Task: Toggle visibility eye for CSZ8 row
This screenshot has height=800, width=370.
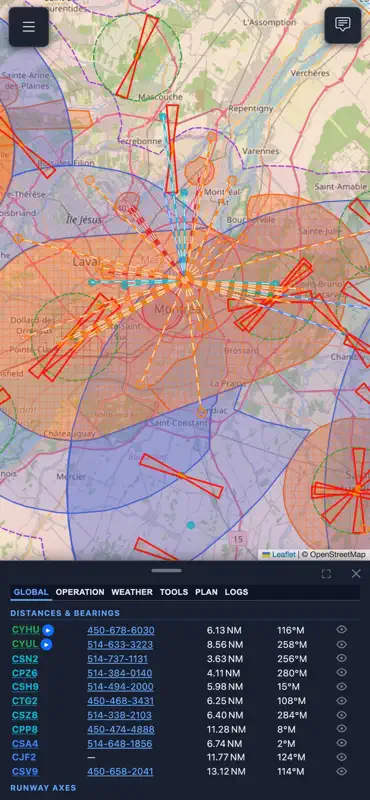Action: (x=342, y=715)
